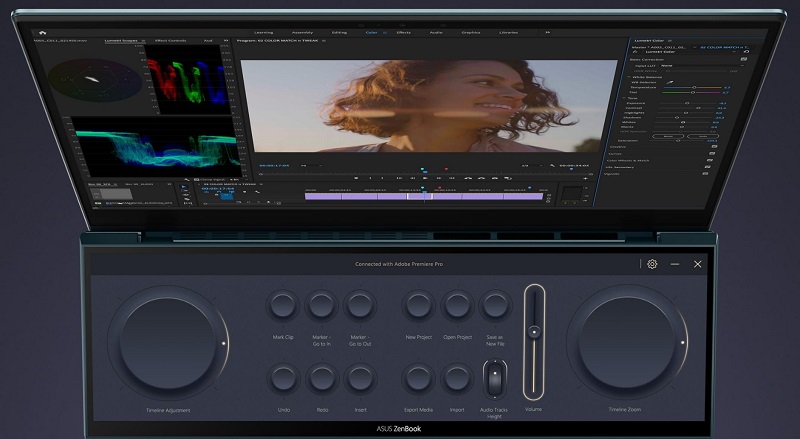
Task: Open the Master clip dropdown arrow
Action: [694, 47]
